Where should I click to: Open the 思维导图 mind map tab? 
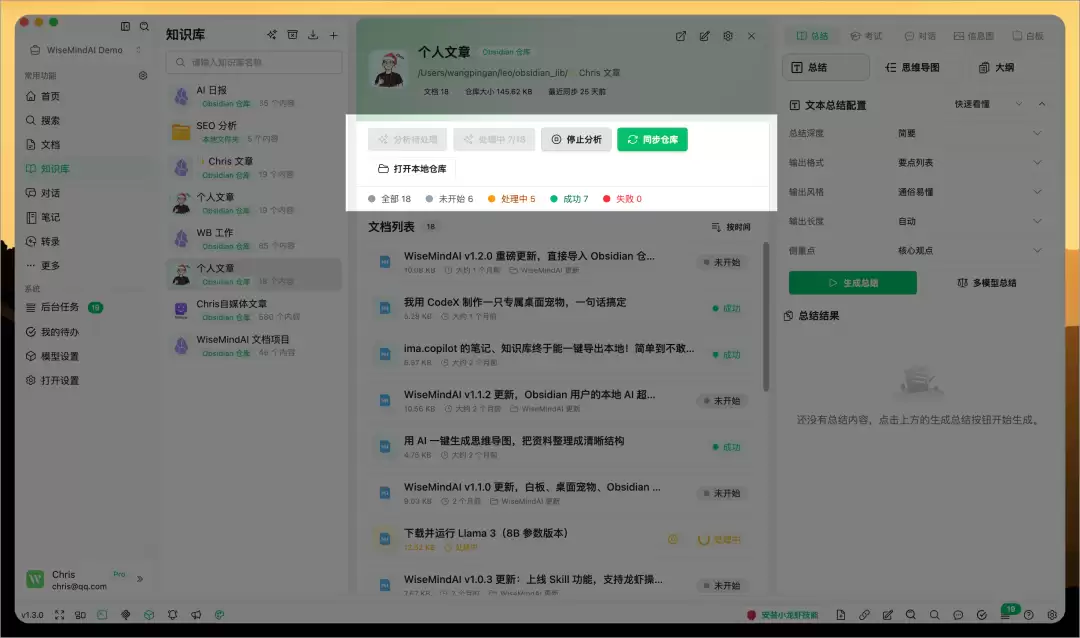[x=913, y=68]
